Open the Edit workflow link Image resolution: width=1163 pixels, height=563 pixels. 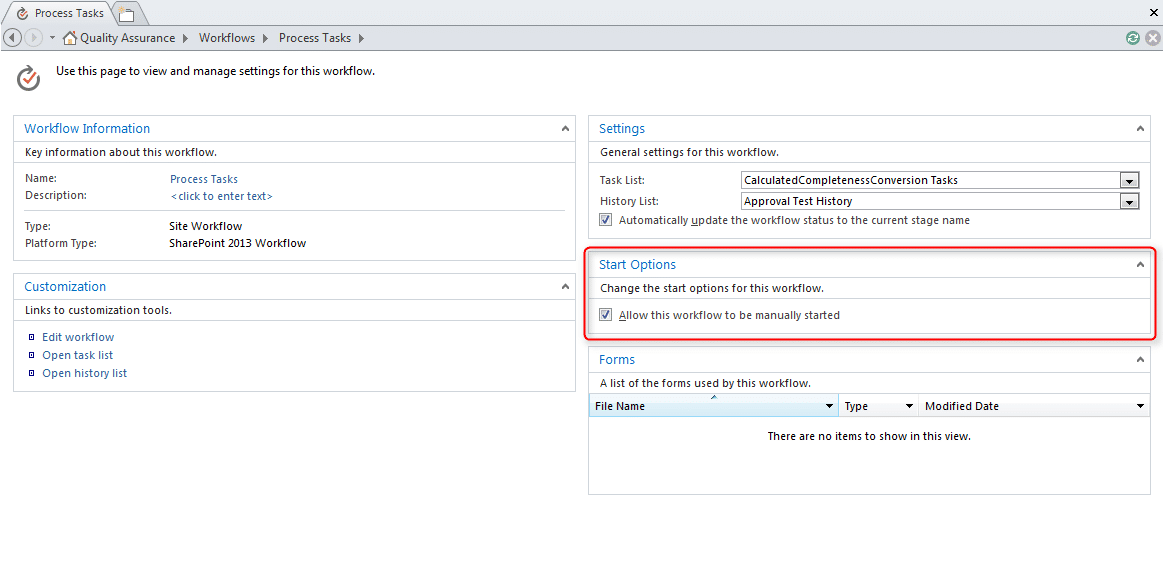(78, 337)
